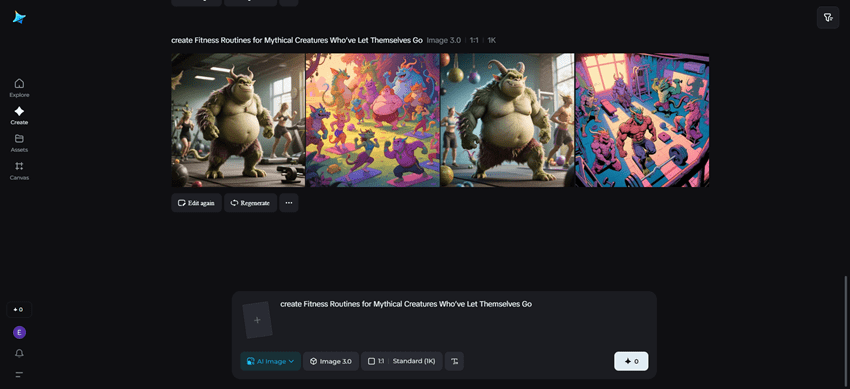Click the Image 3.0 label beside the title

coord(443,40)
